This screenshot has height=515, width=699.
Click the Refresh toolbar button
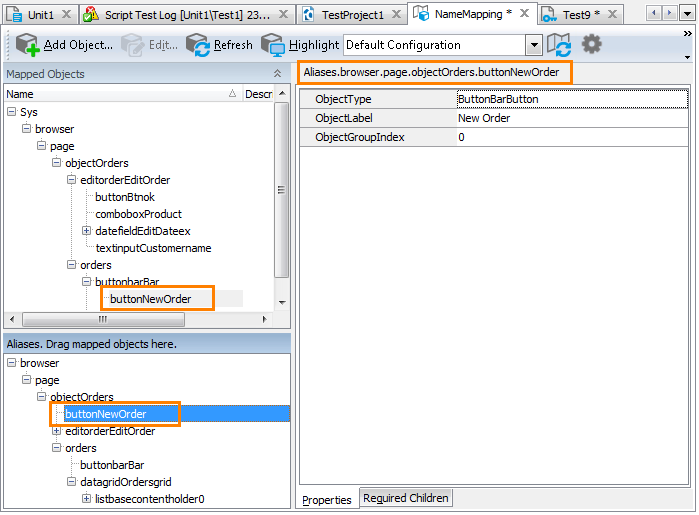tap(219, 45)
